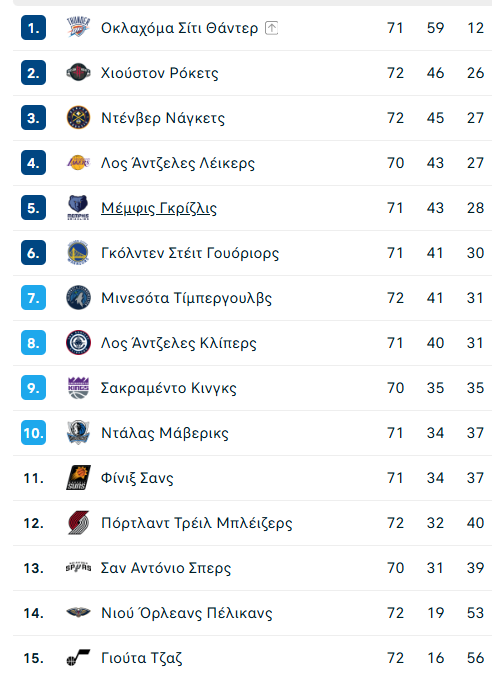Click the Houston Rockets team logo

tap(78, 73)
